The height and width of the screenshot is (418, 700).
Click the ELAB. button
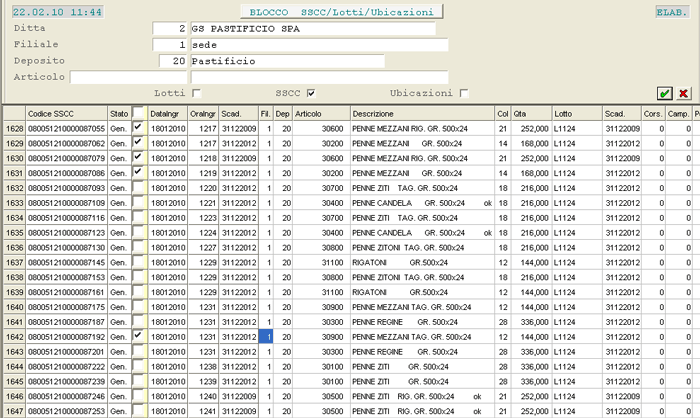coord(671,12)
